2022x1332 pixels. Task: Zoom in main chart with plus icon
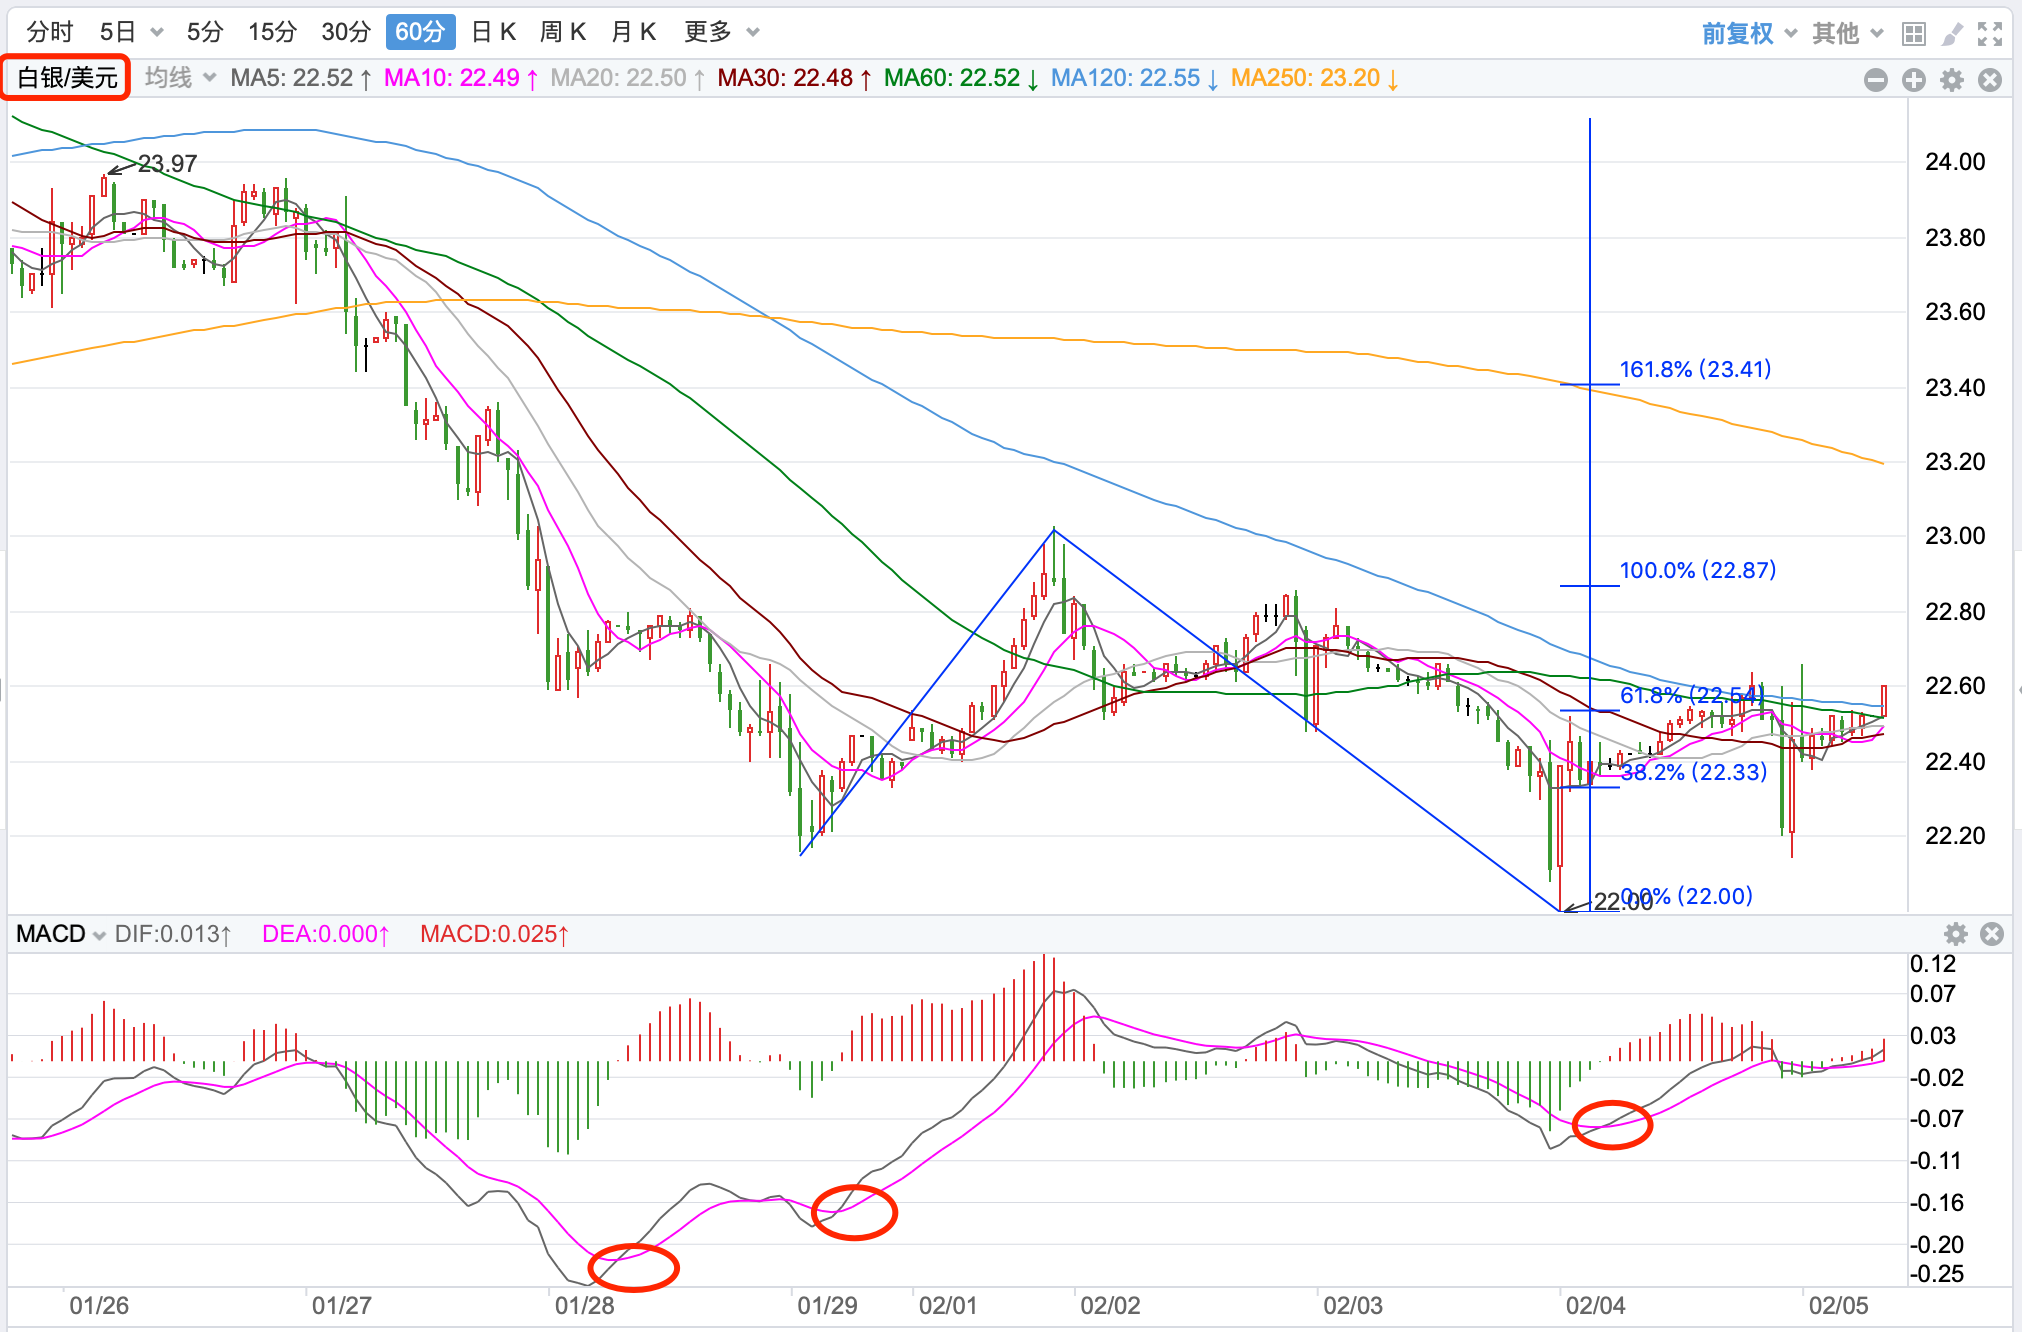click(1914, 80)
